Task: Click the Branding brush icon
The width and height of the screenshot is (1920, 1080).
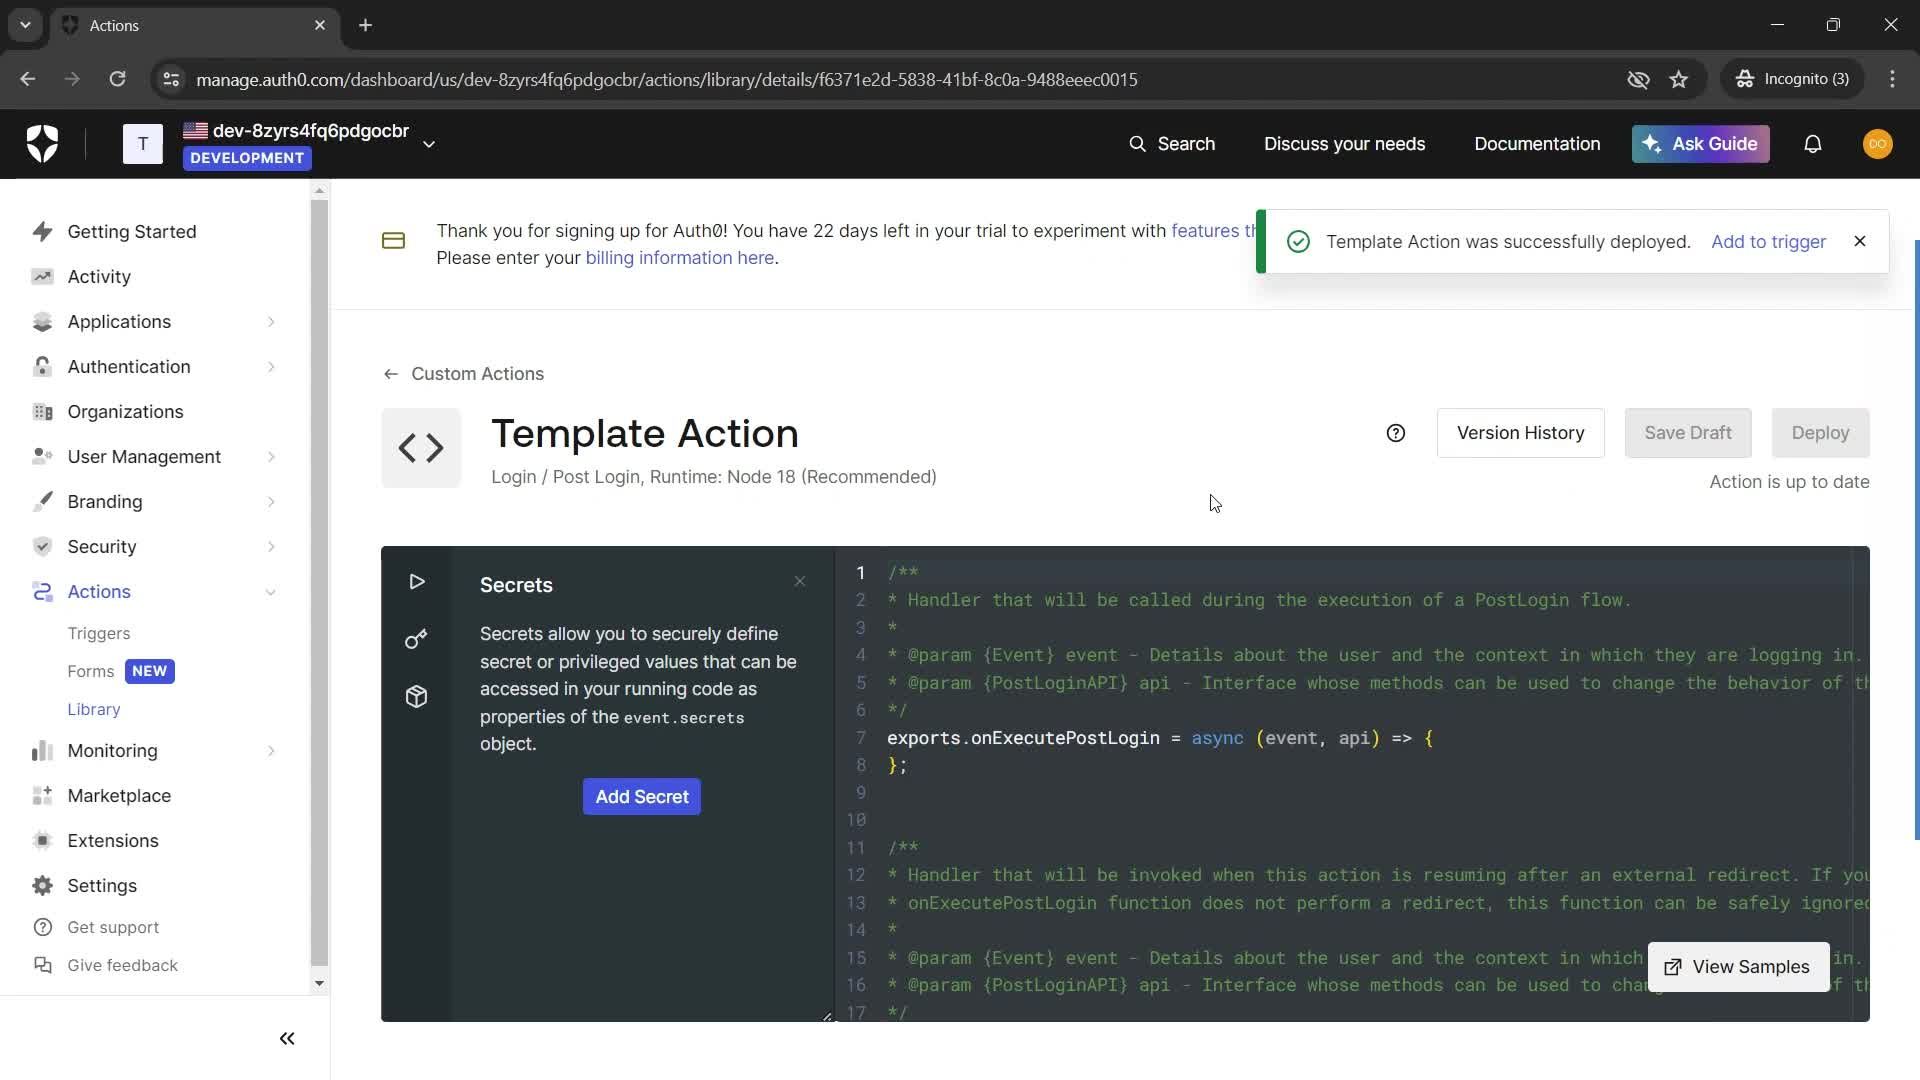Action: [x=42, y=502]
